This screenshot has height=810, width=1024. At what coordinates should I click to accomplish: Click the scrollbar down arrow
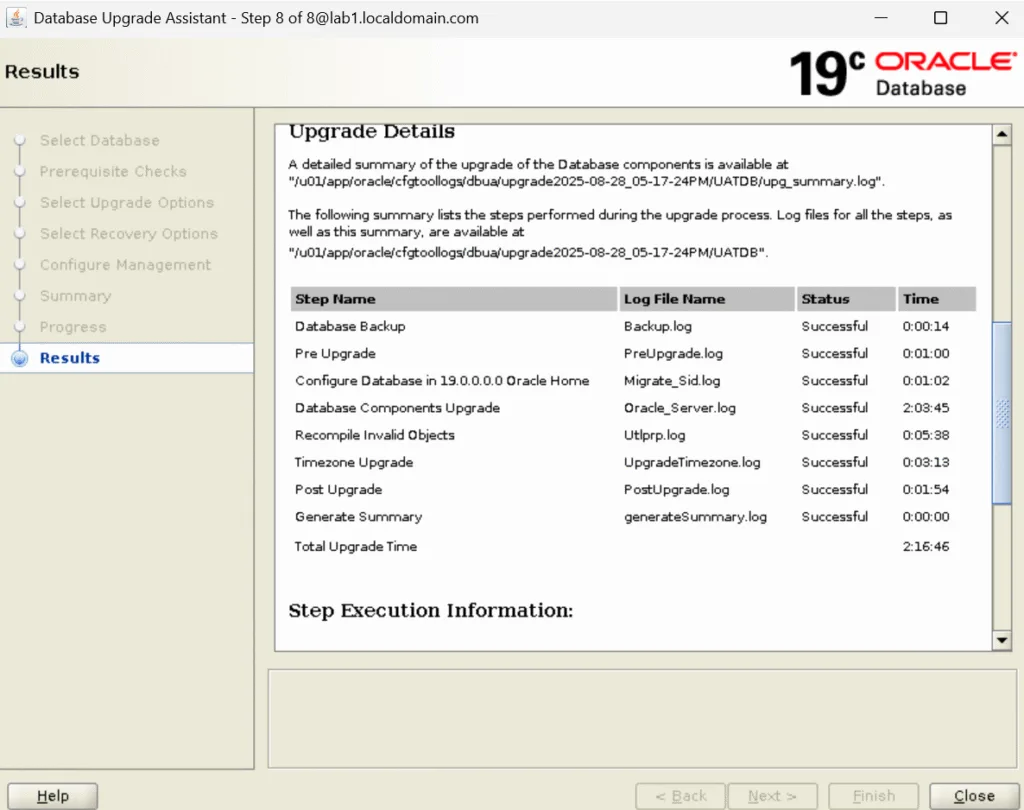[1002, 640]
